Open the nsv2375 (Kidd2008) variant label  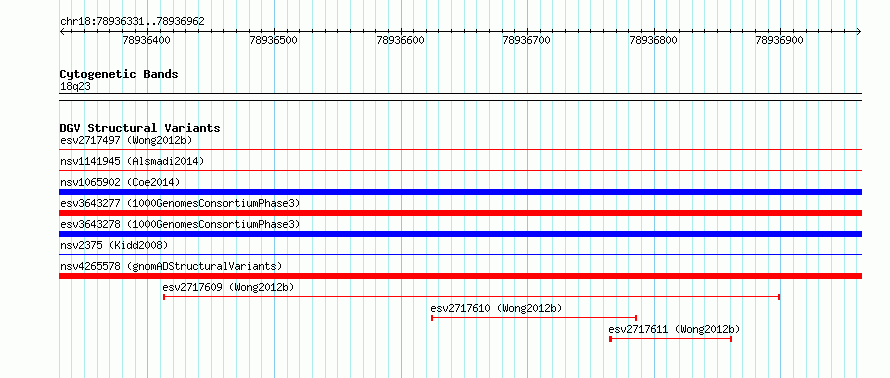(x=114, y=245)
